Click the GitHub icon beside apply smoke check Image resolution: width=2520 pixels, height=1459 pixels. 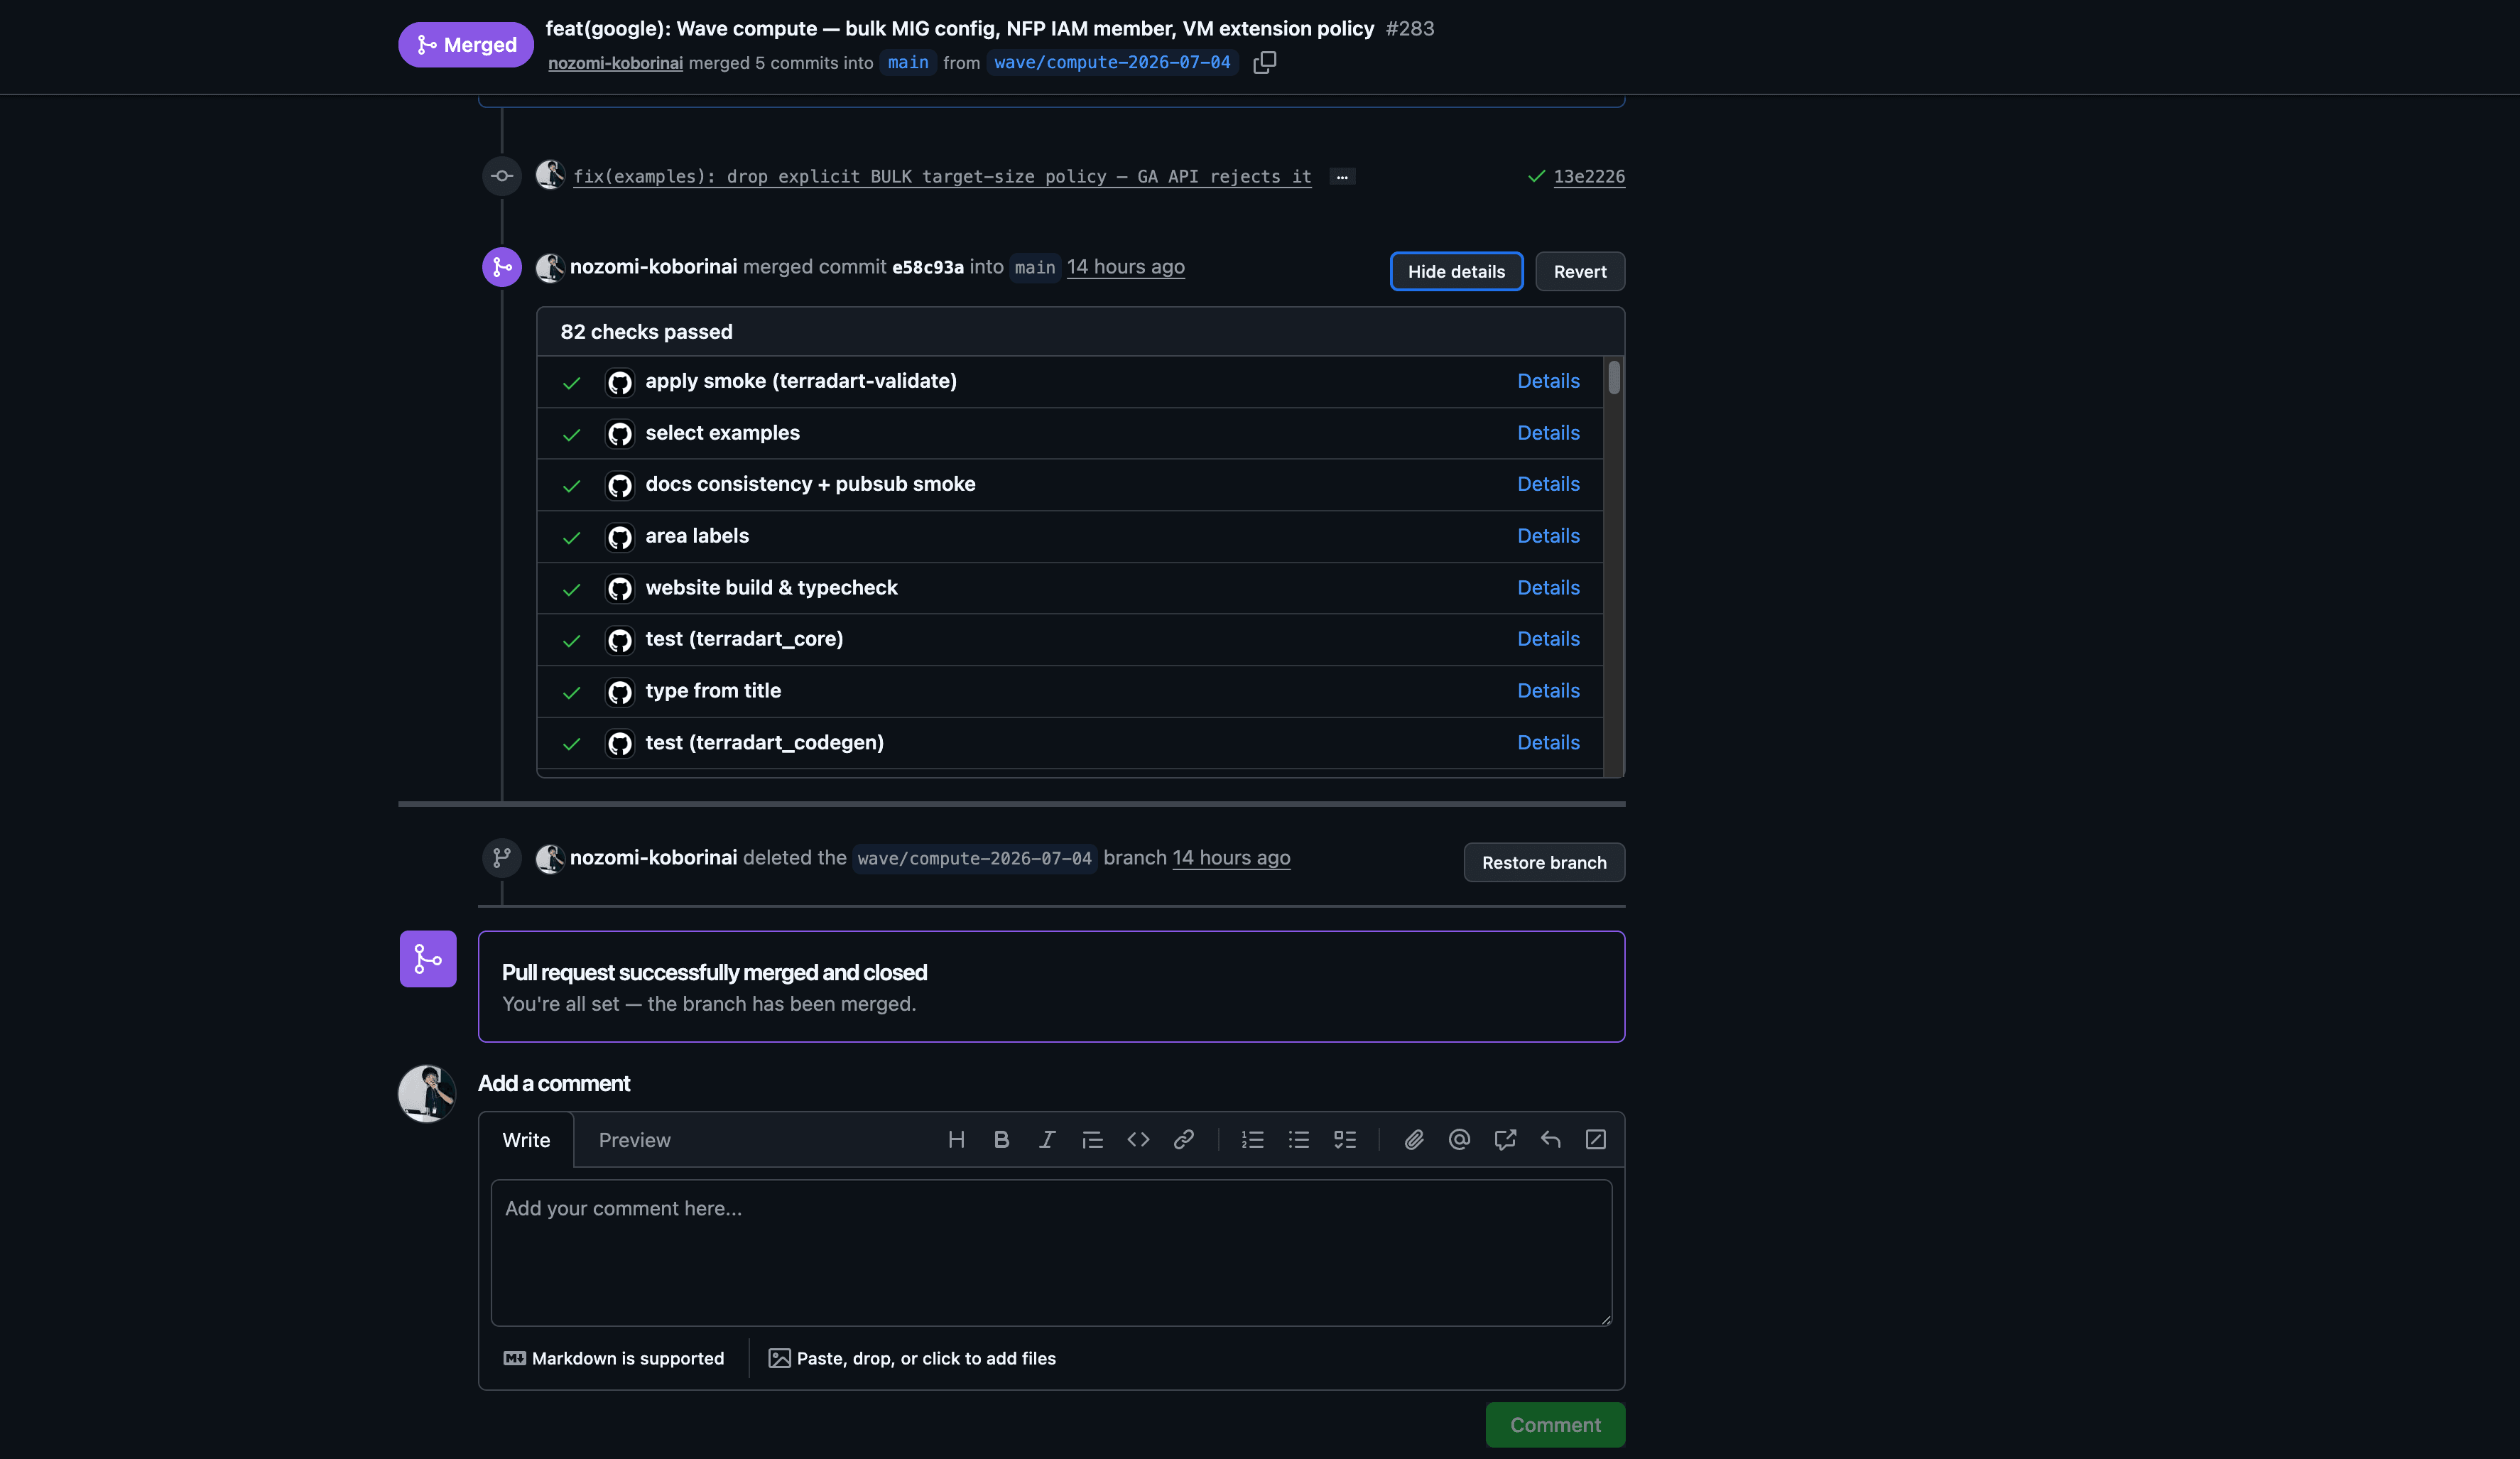tap(620, 382)
